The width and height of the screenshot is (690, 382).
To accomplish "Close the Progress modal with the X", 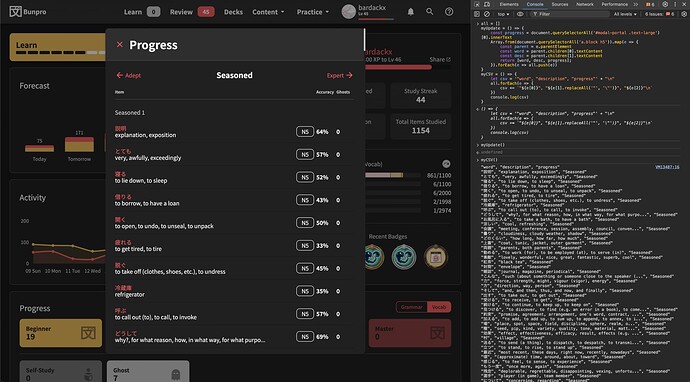I will (119, 44).
